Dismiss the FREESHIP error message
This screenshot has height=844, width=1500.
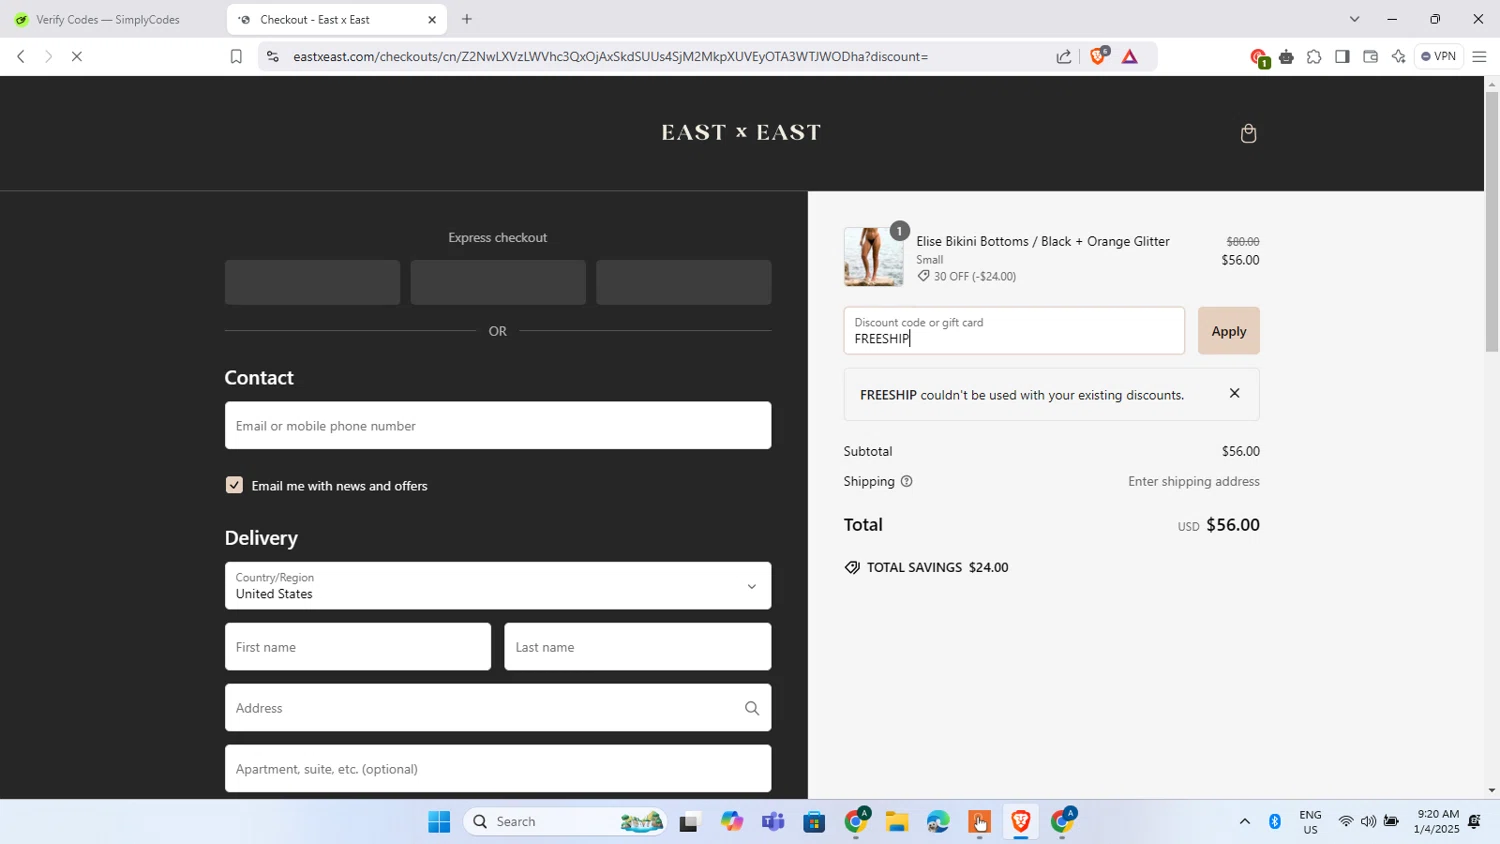click(1234, 393)
